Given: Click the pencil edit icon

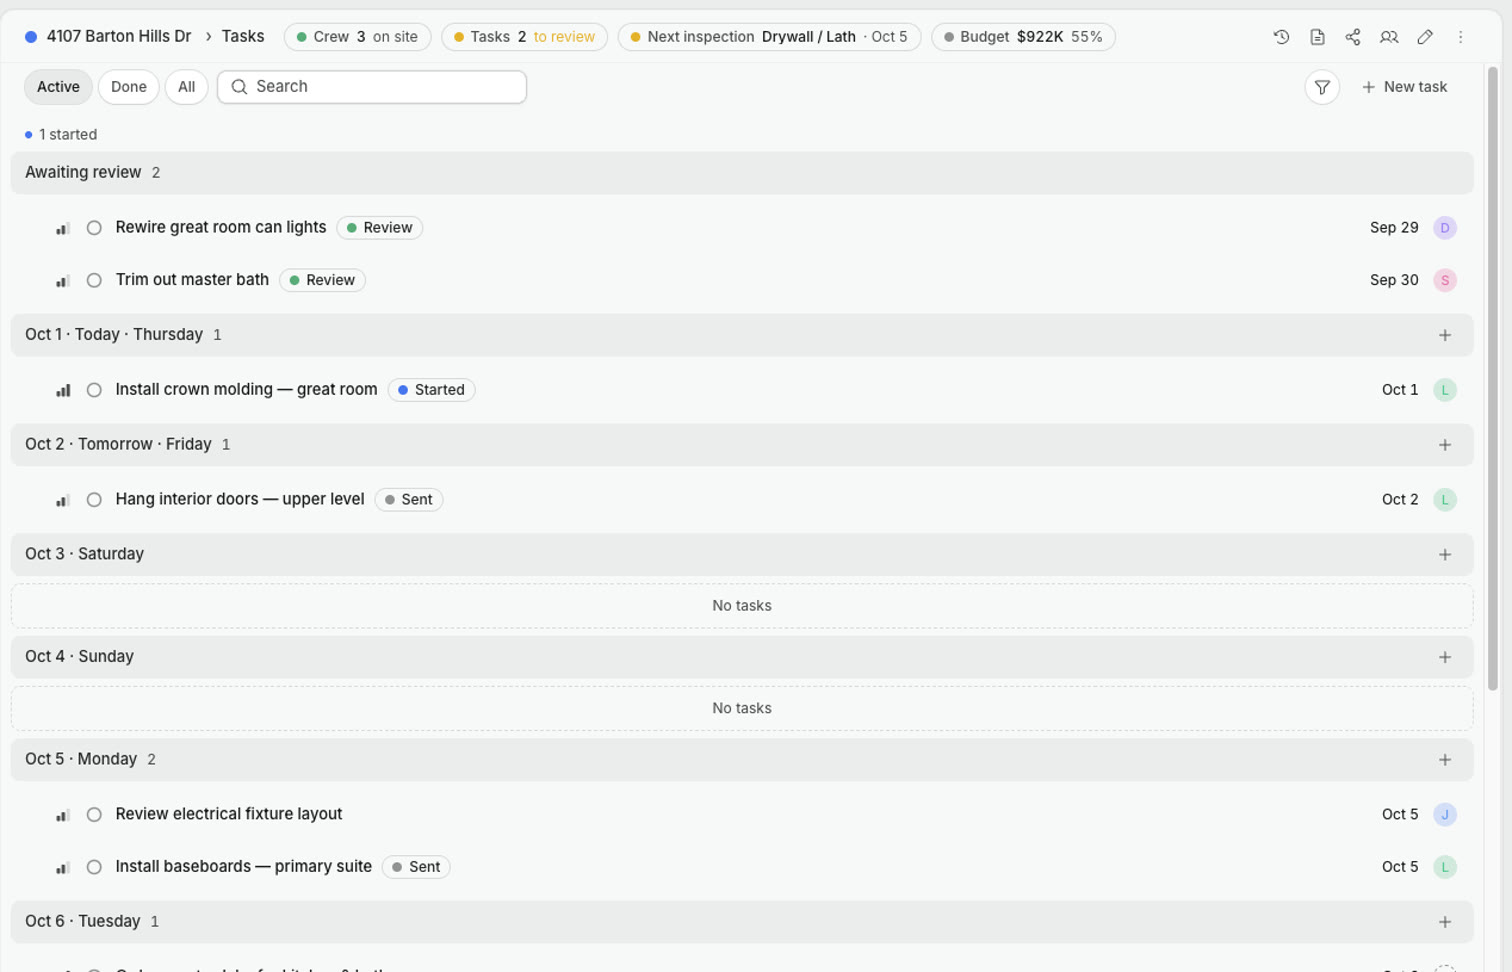Looking at the screenshot, I should [1425, 37].
